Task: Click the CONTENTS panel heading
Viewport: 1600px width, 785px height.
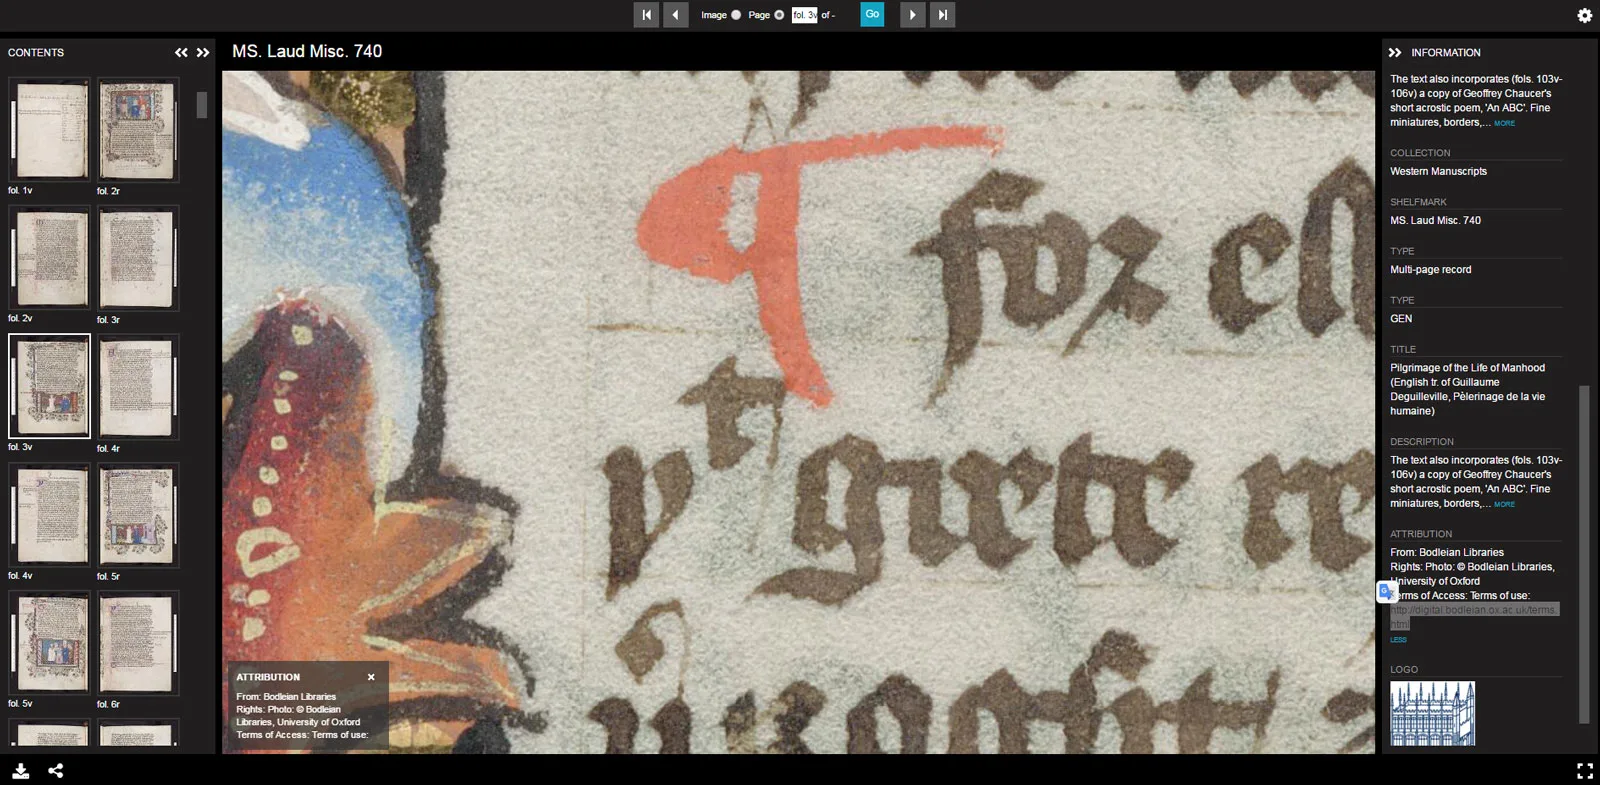Action: tap(36, 53)
